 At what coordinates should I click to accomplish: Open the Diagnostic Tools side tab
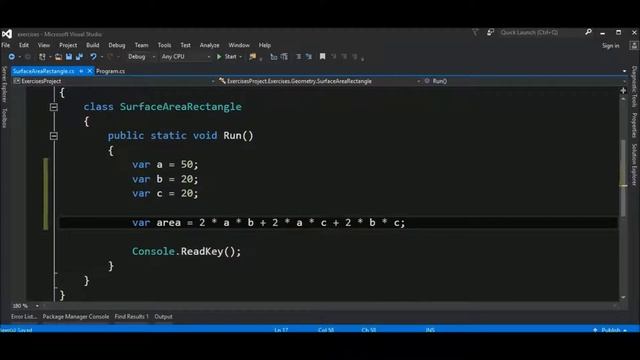634,87
